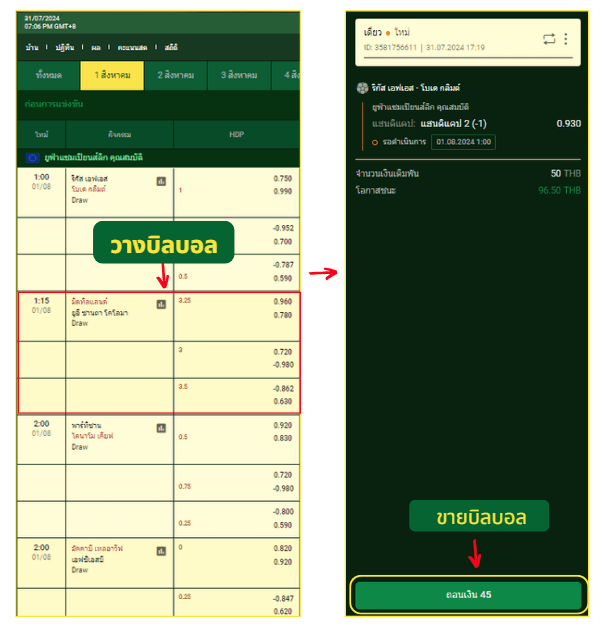Select odds -0.862
Viewport: 602px width, 629px height.
(x=283, y=389)
